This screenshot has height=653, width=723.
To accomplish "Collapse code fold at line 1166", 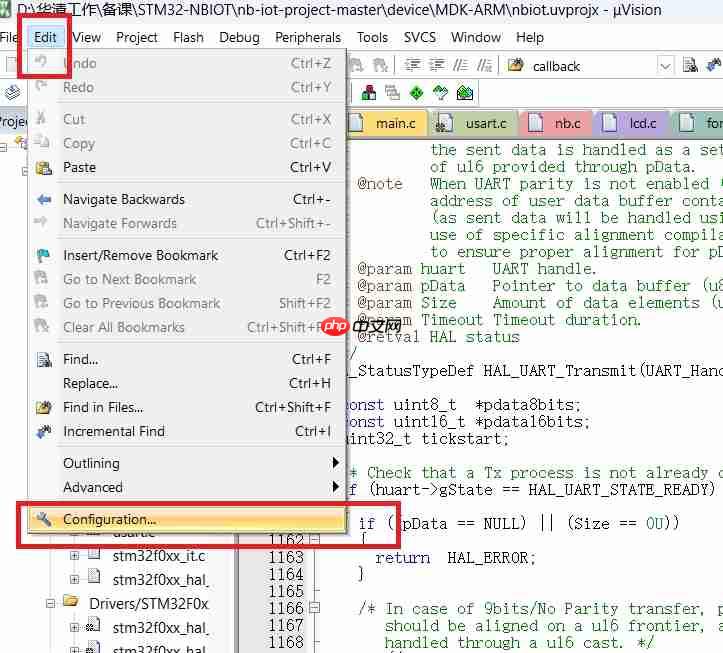I will (x=314, y=608).
